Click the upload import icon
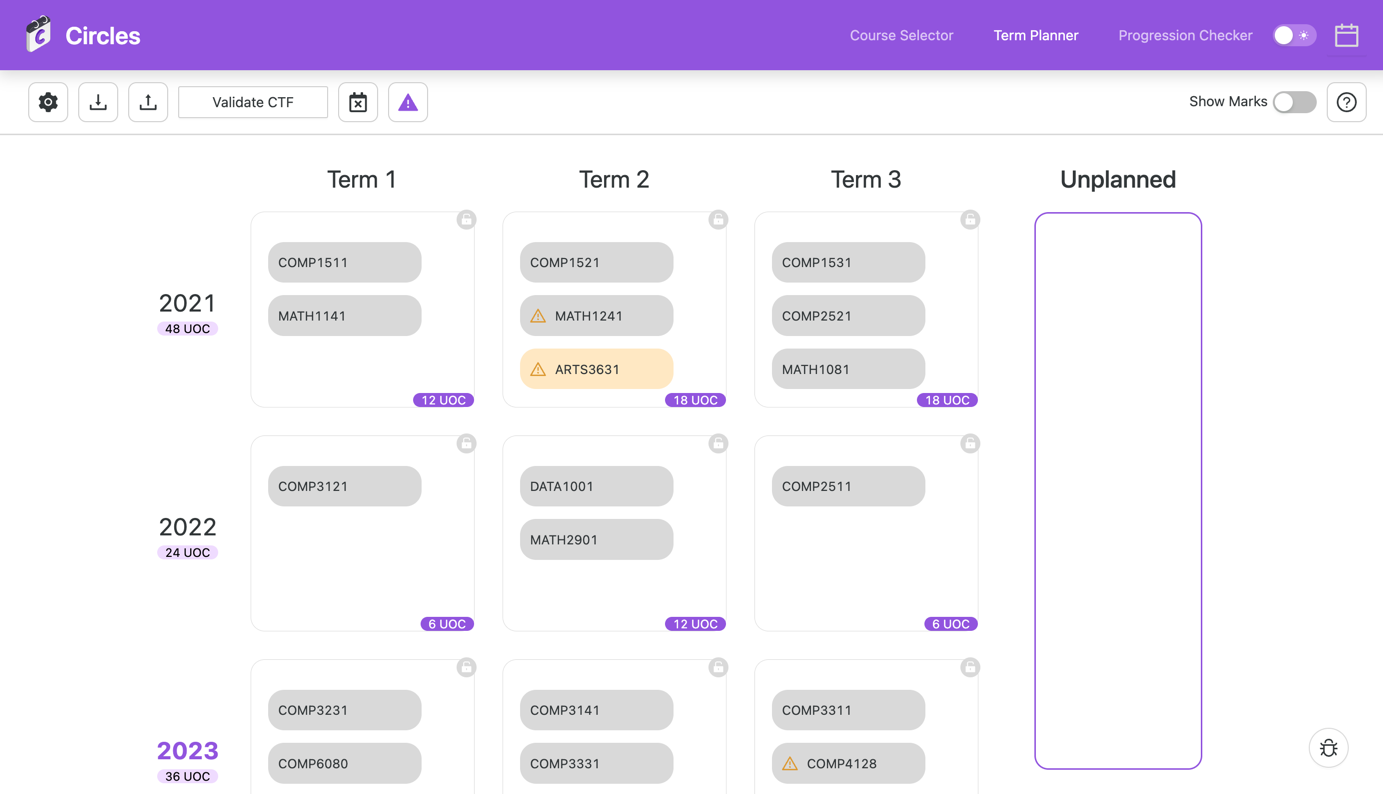 click(148, 102)
